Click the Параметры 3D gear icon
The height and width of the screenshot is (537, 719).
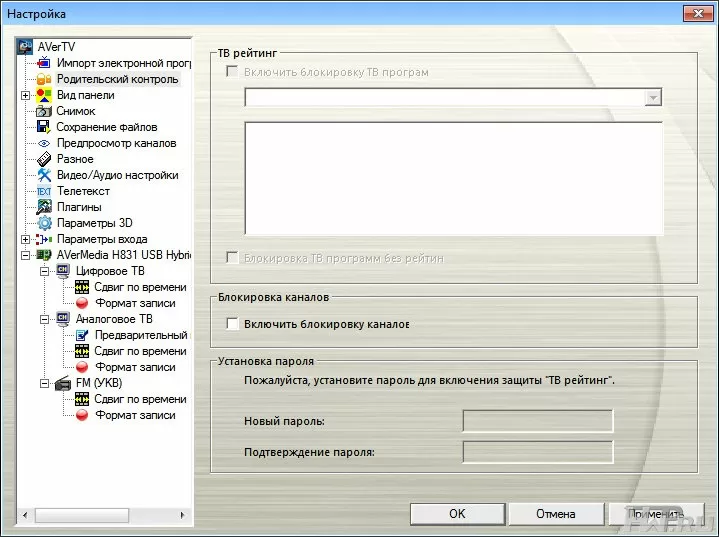[44, 223]
